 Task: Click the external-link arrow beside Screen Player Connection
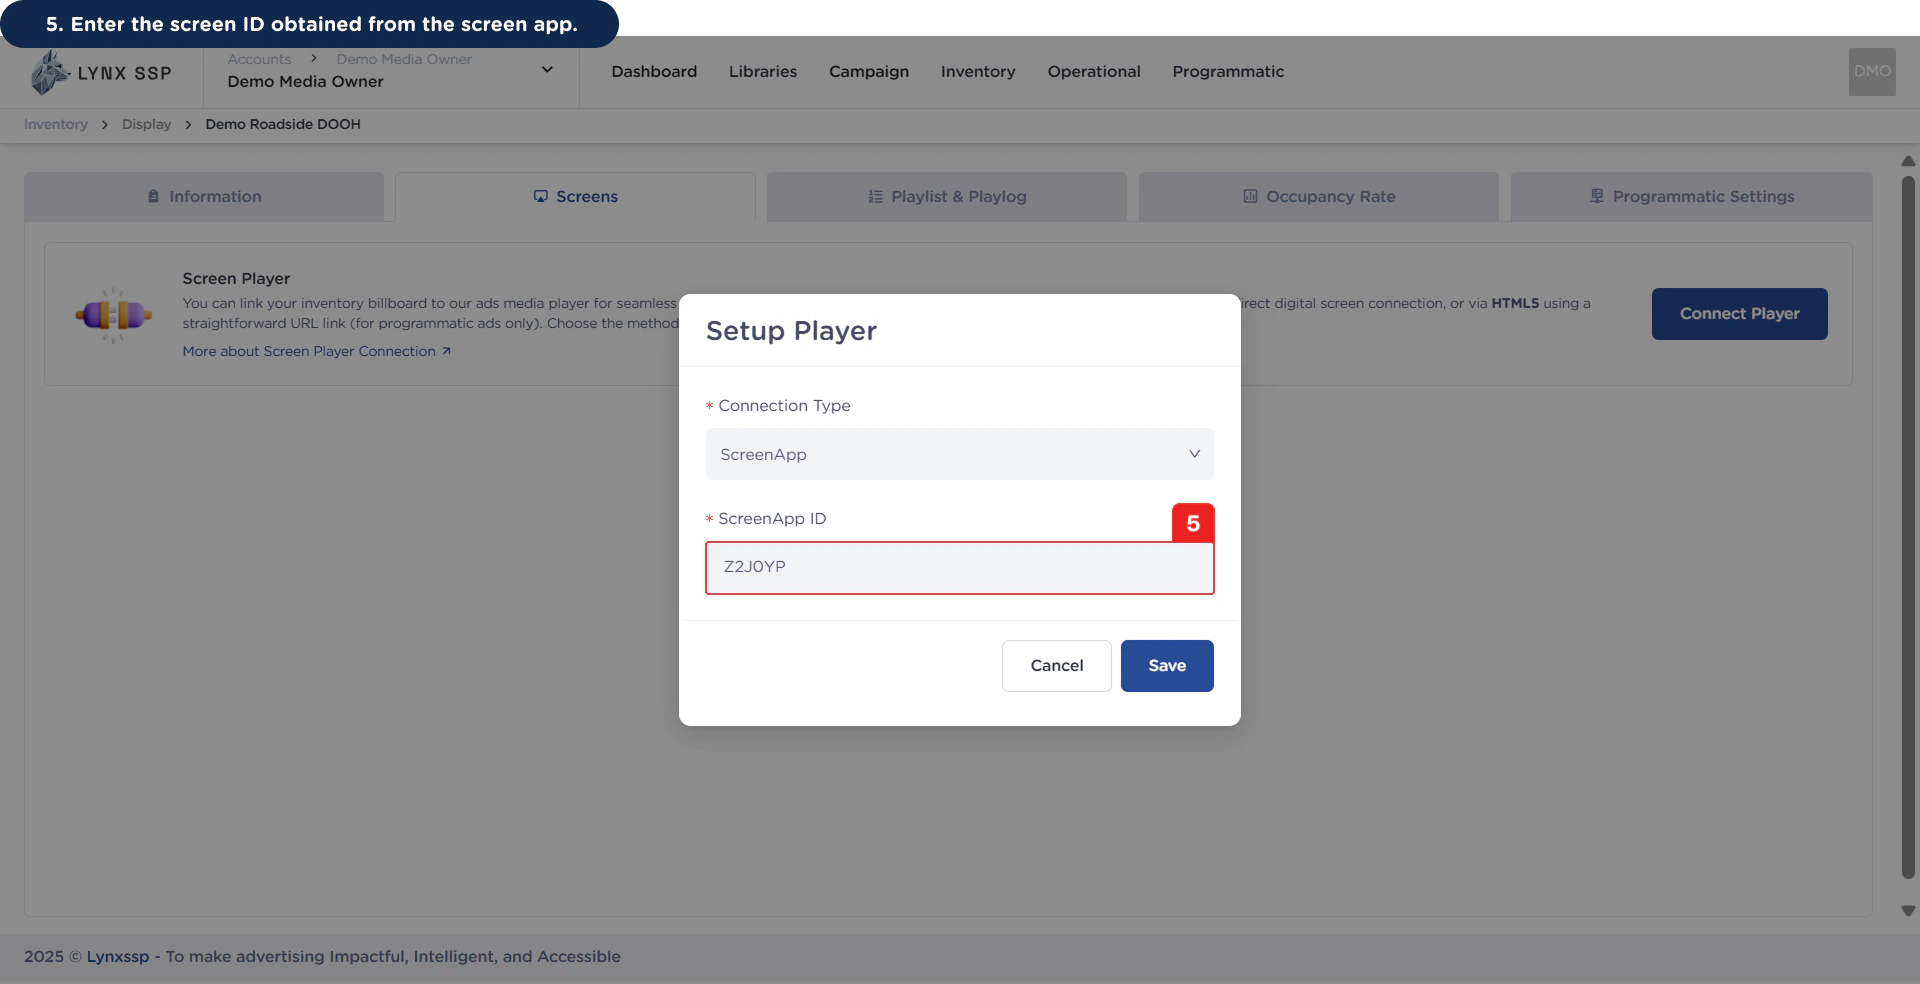(x=446, y=351)
